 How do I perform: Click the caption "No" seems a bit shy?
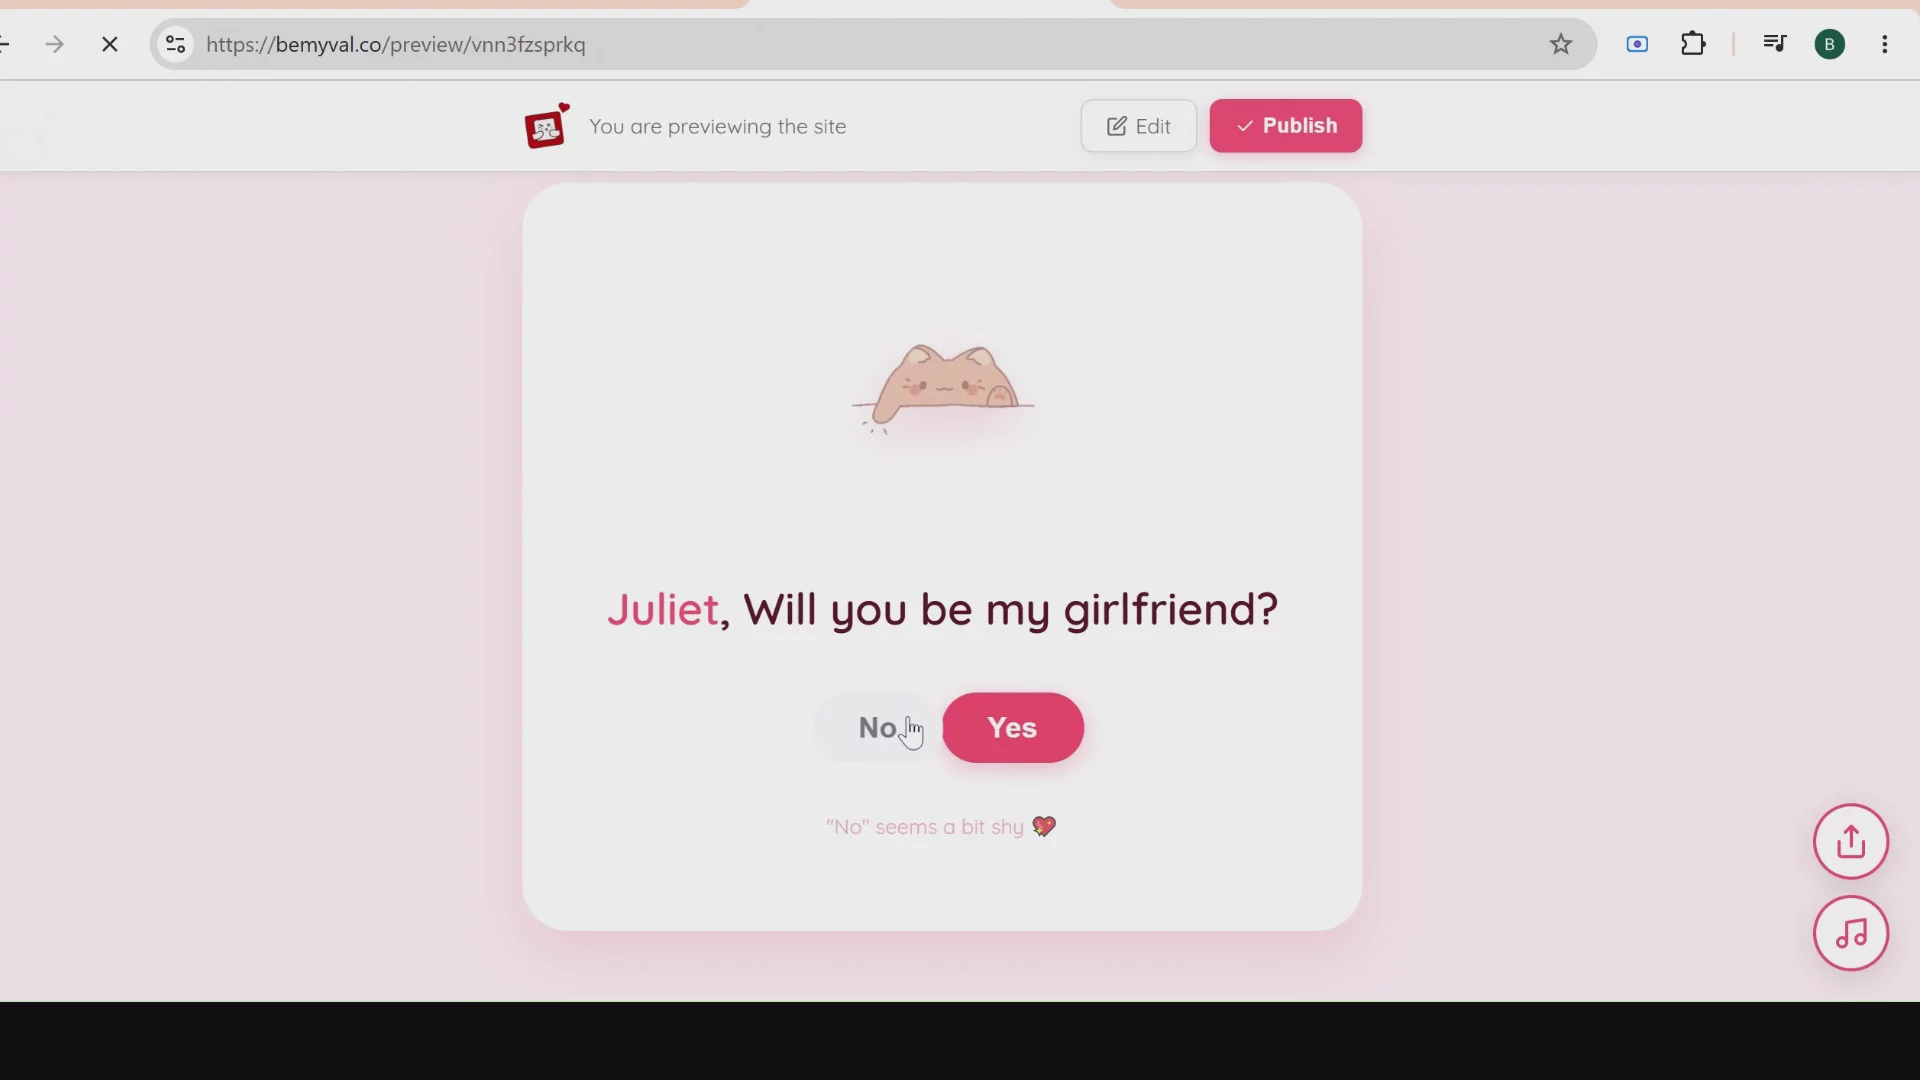(x=941, y=827)
